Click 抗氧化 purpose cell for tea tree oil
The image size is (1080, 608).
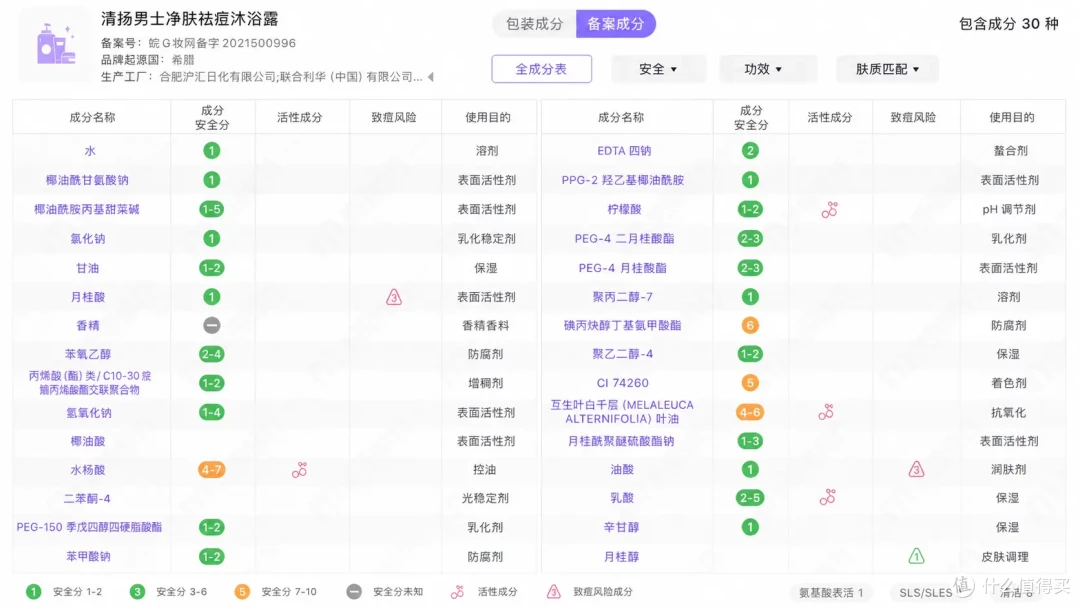[x=1008, y=412]
